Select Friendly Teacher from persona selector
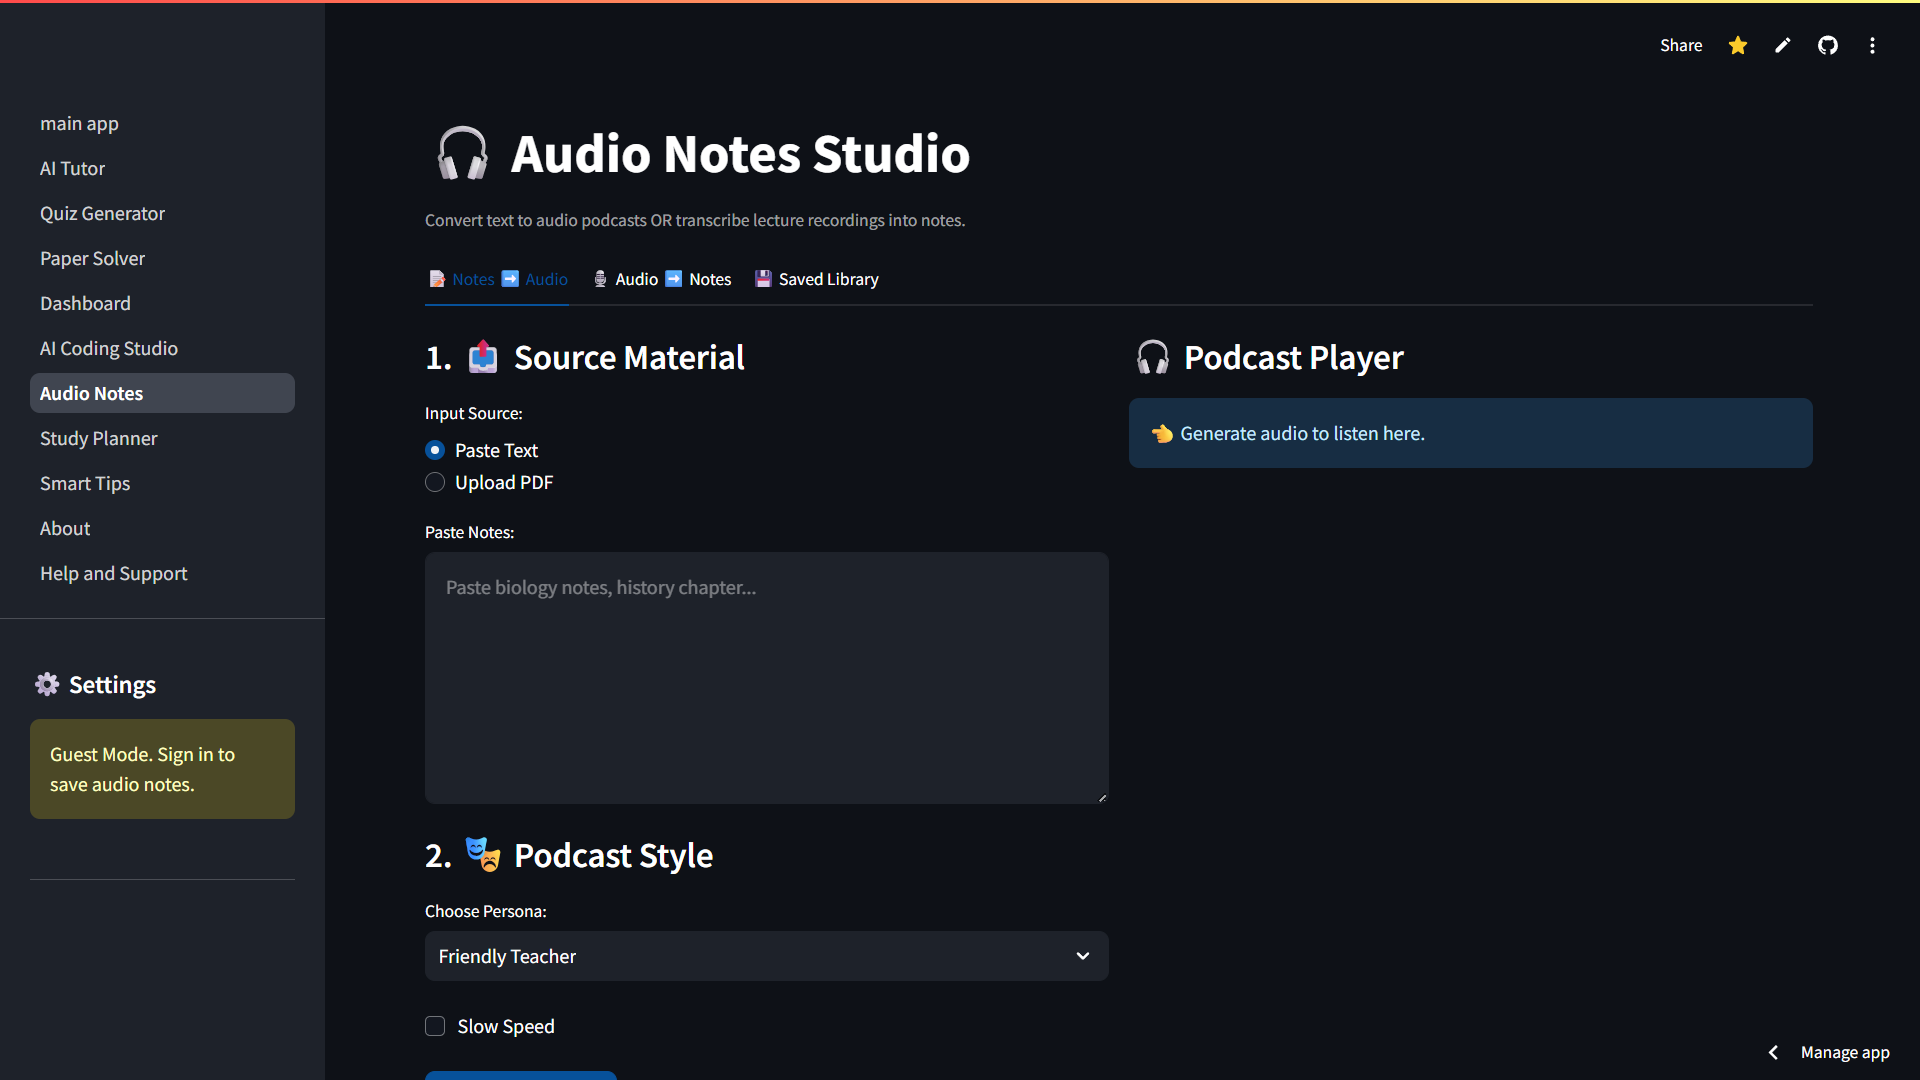Image resolution: width=1920 pixels, height=1080 pixels. pos(765,956)
